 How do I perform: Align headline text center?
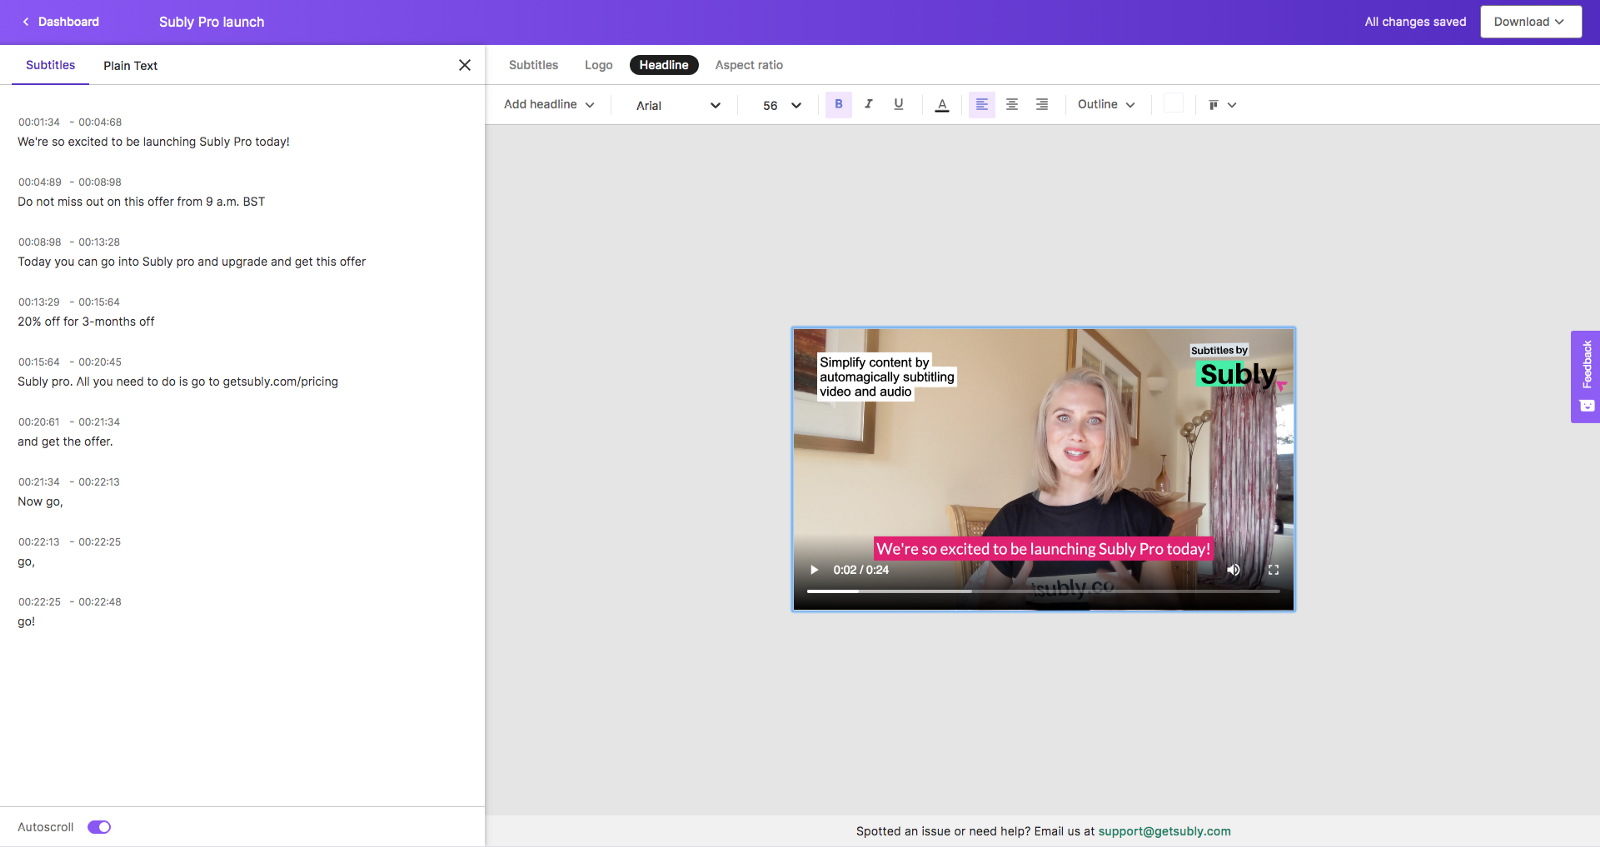coord(1012,104)
